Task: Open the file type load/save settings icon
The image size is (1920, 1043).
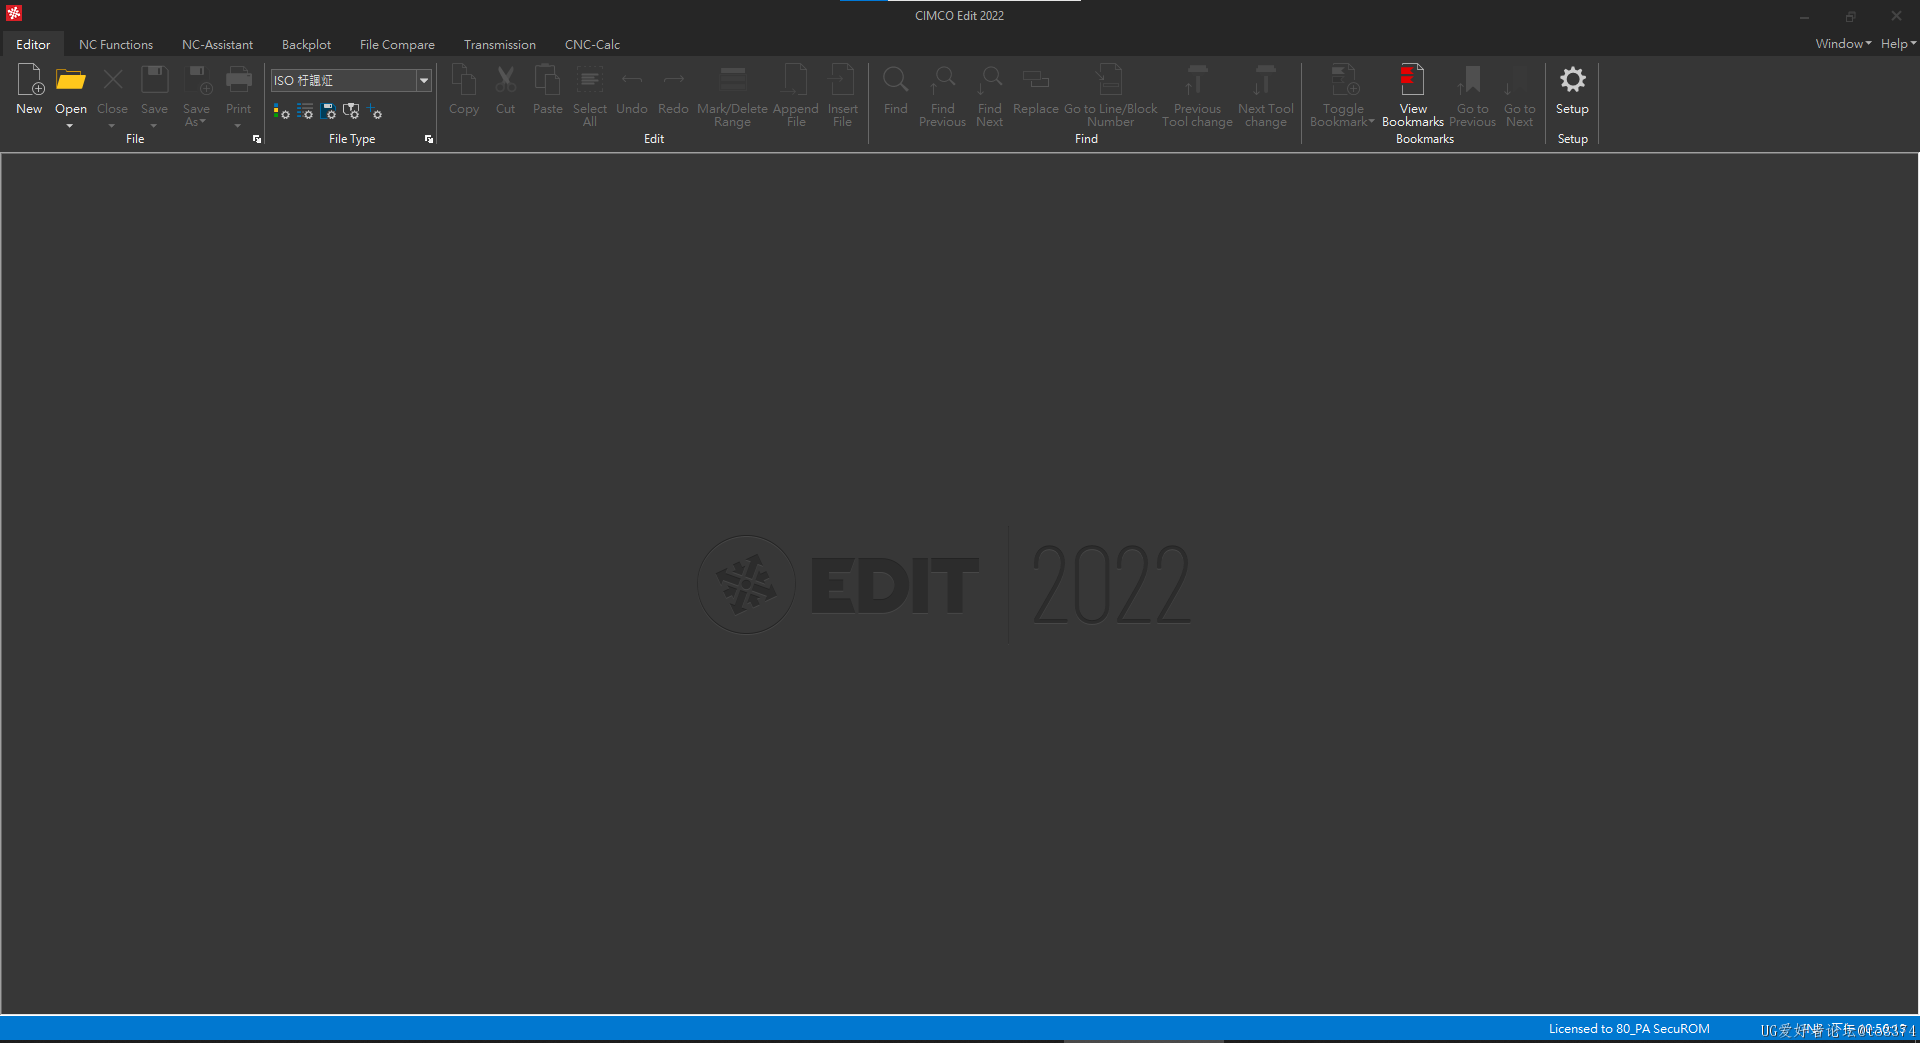Action: point(328,111)
